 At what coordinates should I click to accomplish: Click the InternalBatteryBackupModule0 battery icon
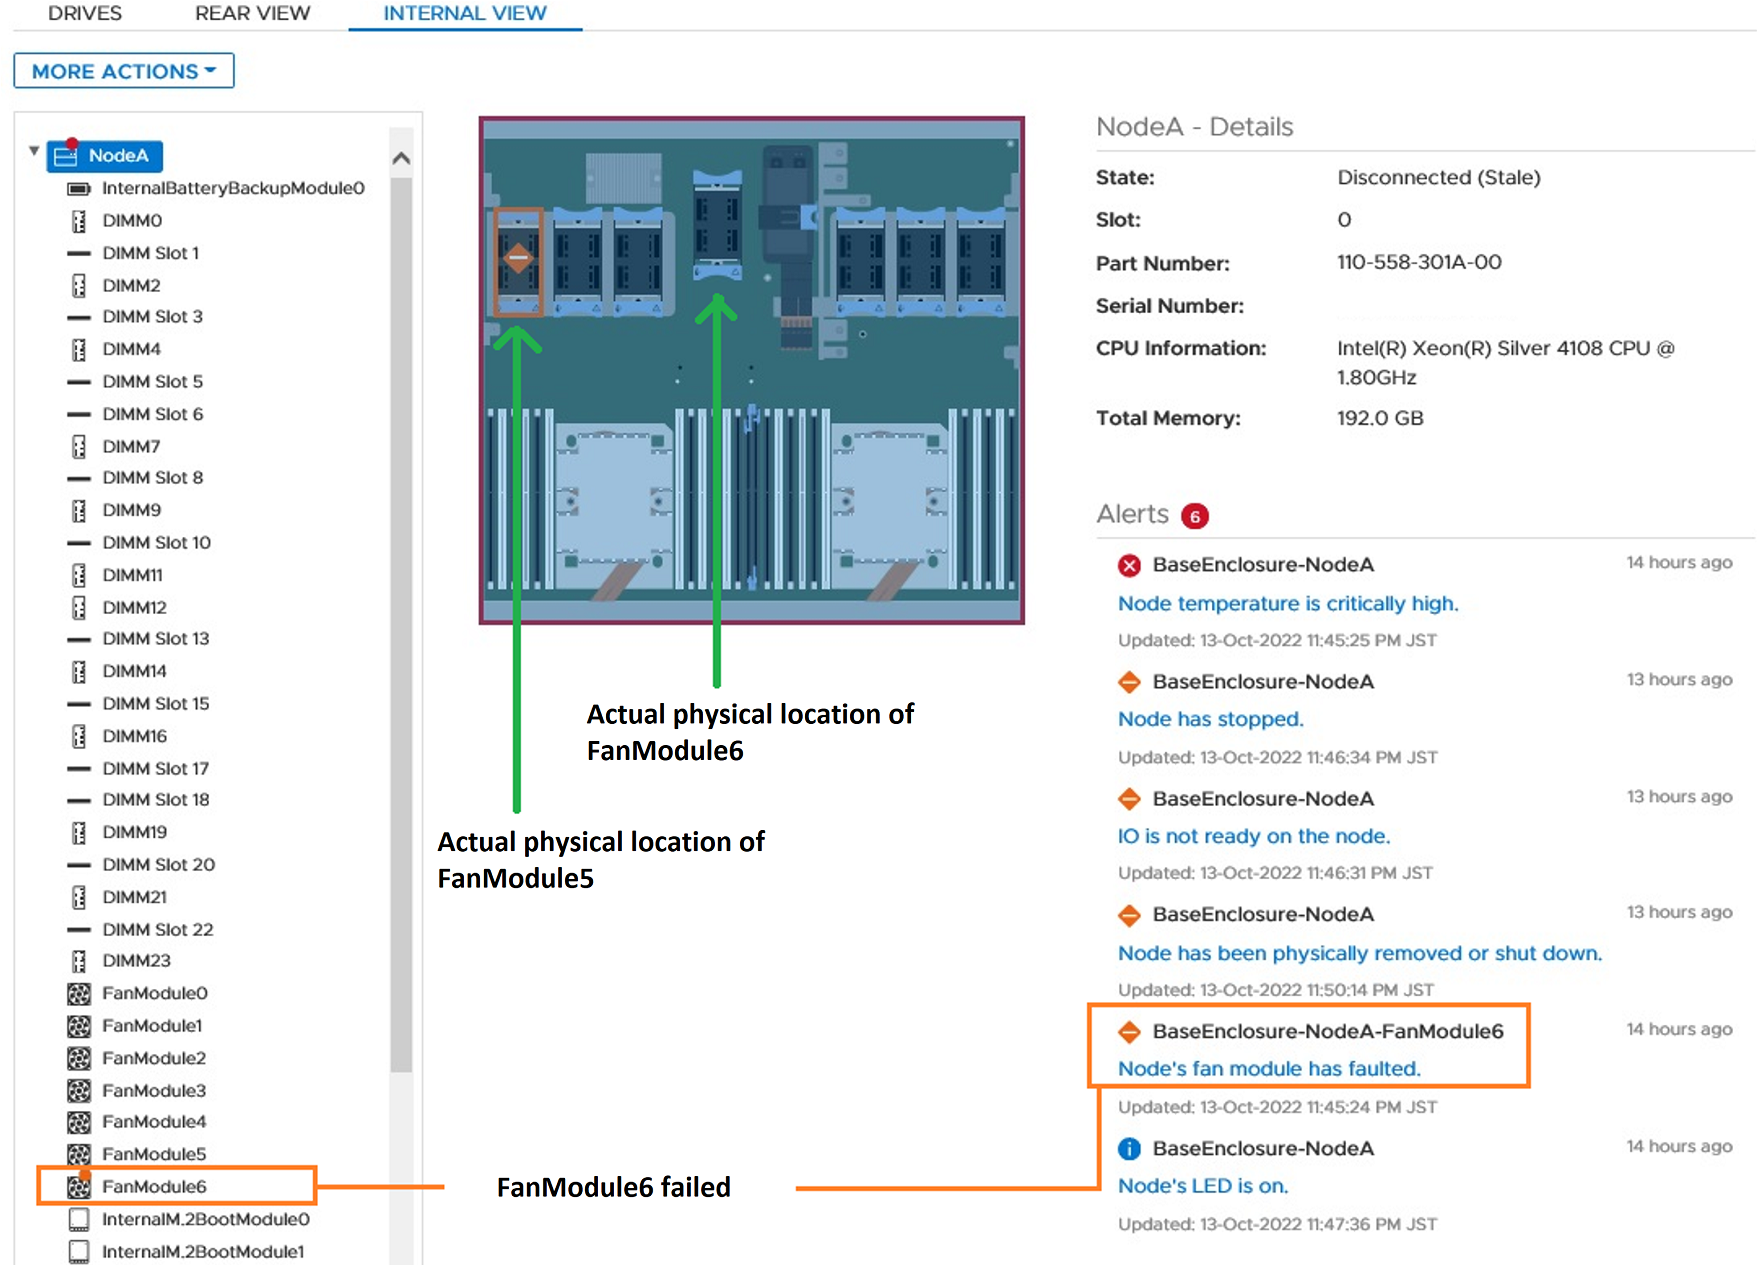pyautogui.click(x=79, y=188)
